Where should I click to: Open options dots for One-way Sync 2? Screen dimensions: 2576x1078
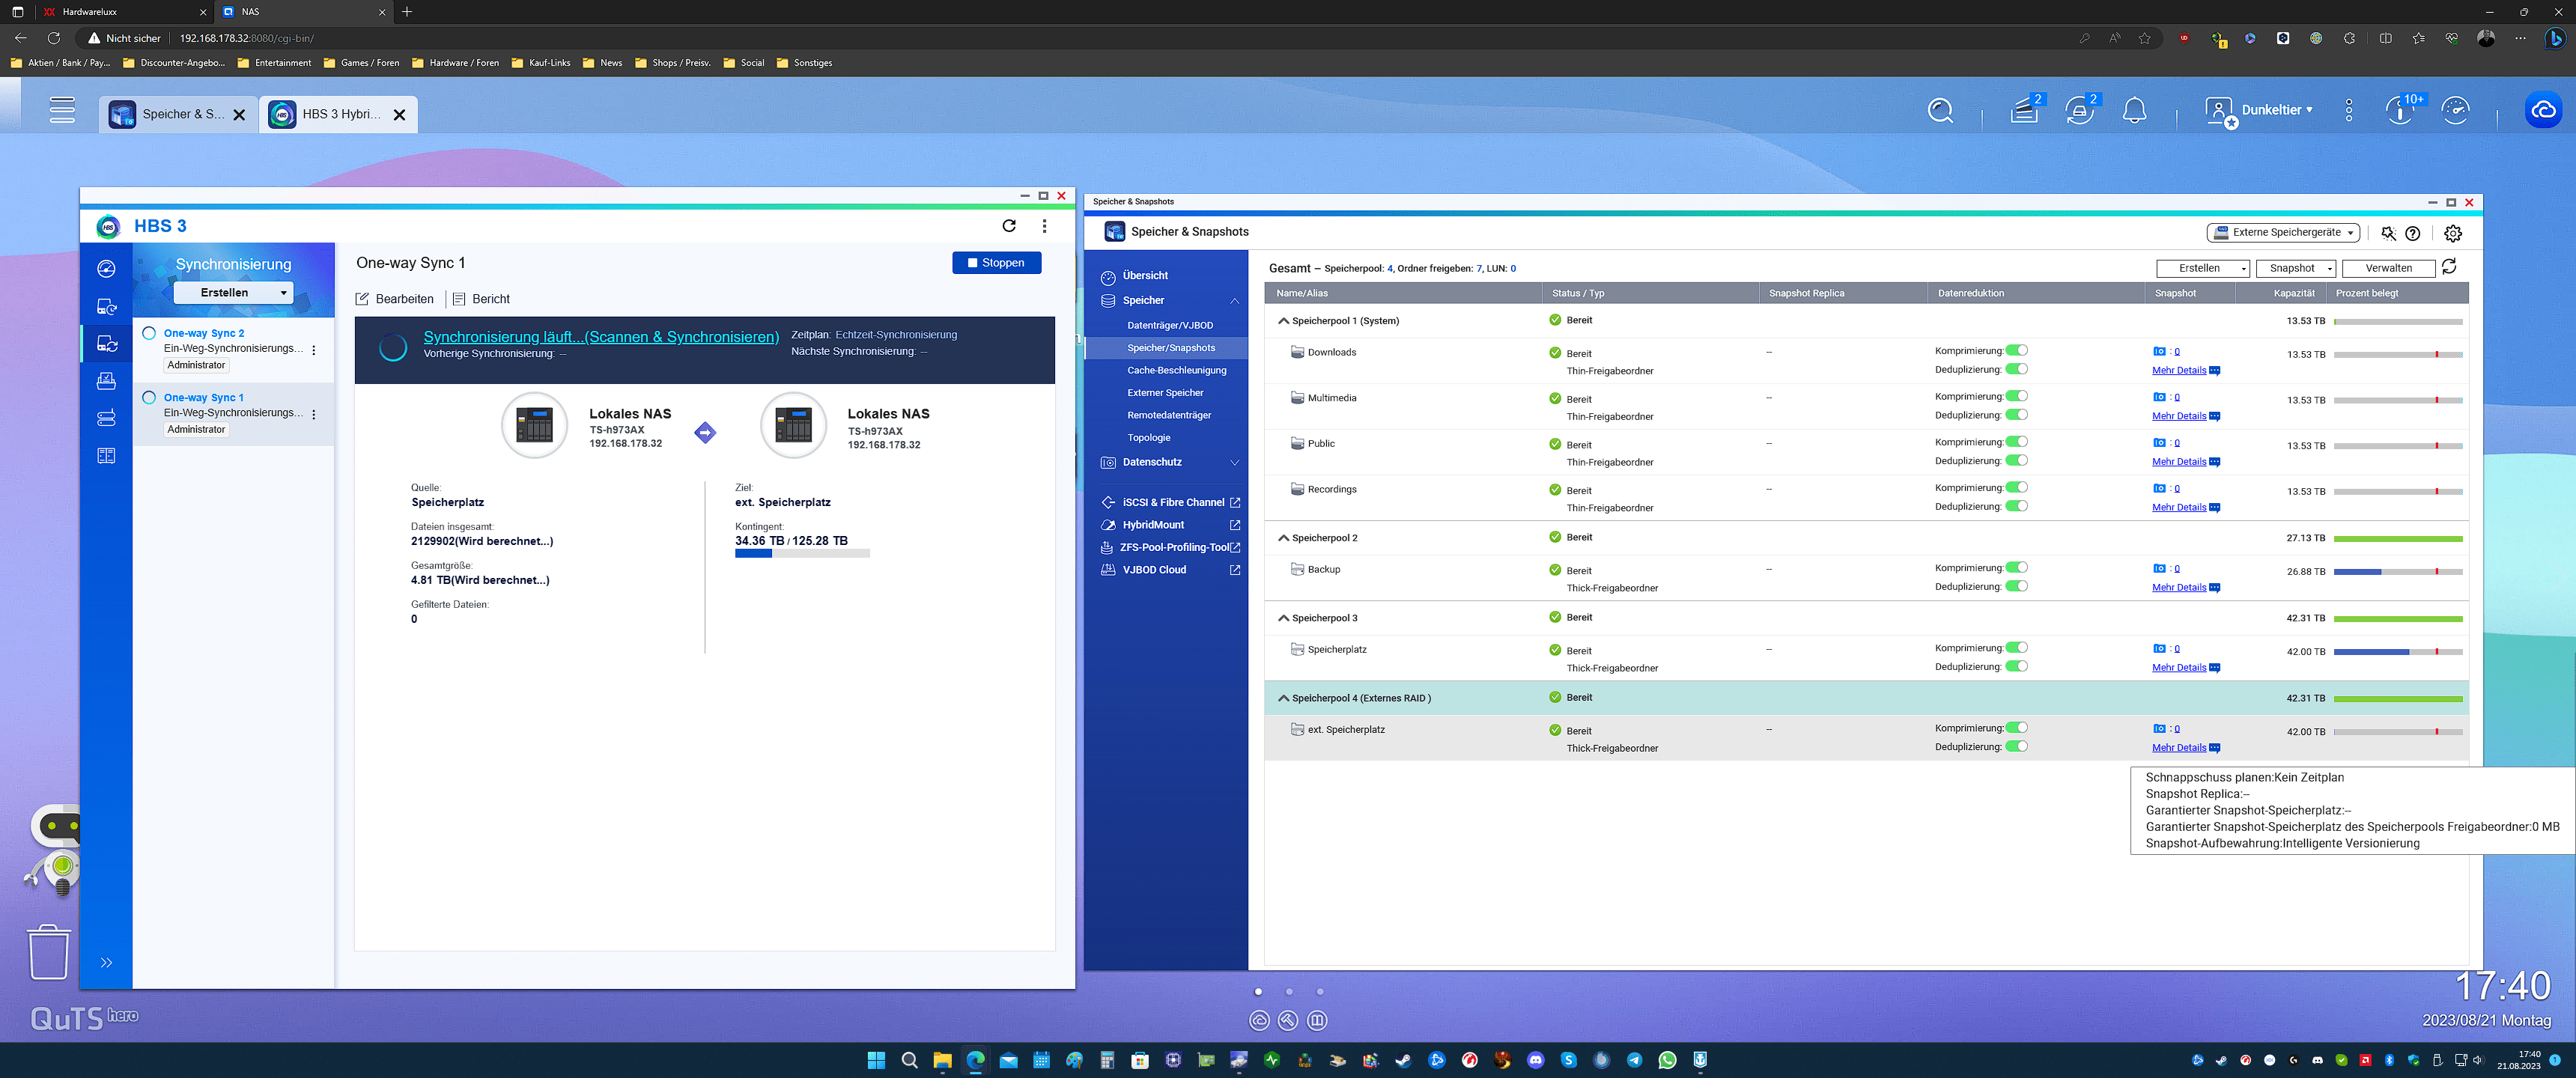coord(314,350)
